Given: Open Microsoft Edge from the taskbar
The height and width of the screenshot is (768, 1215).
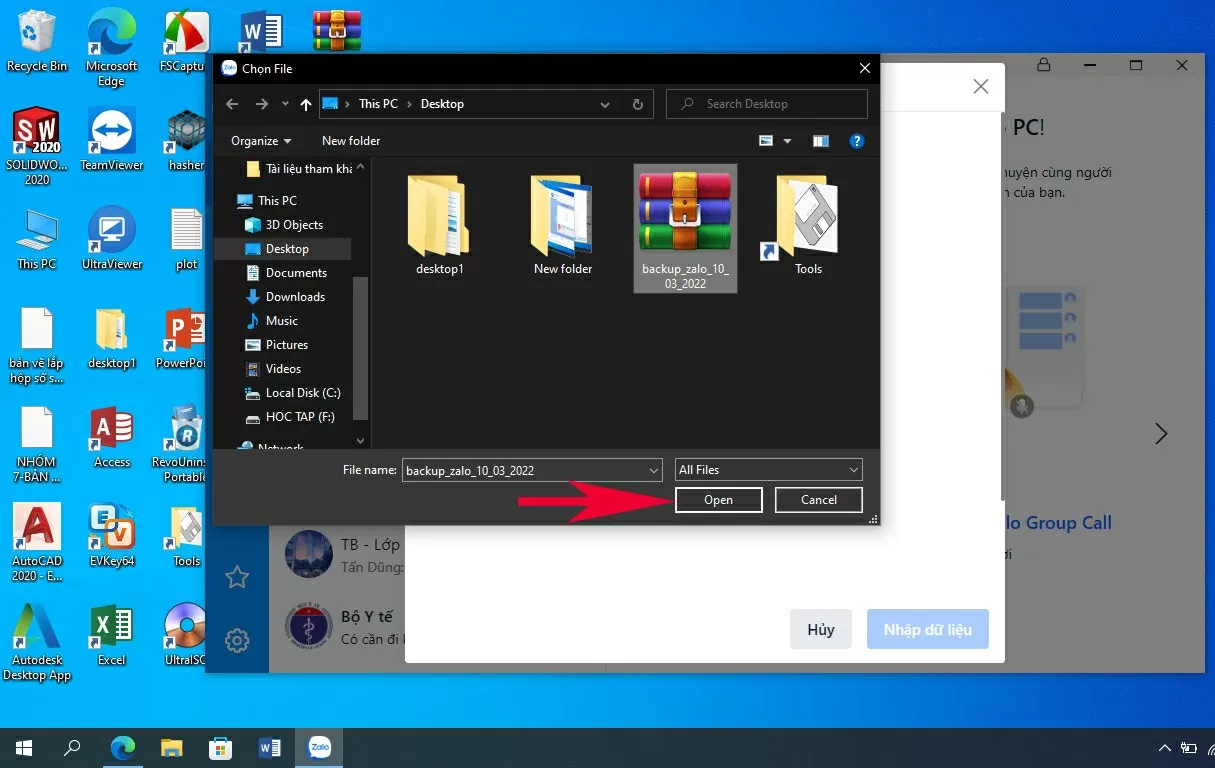Looking at the screenshot, I should coord(123,747).
